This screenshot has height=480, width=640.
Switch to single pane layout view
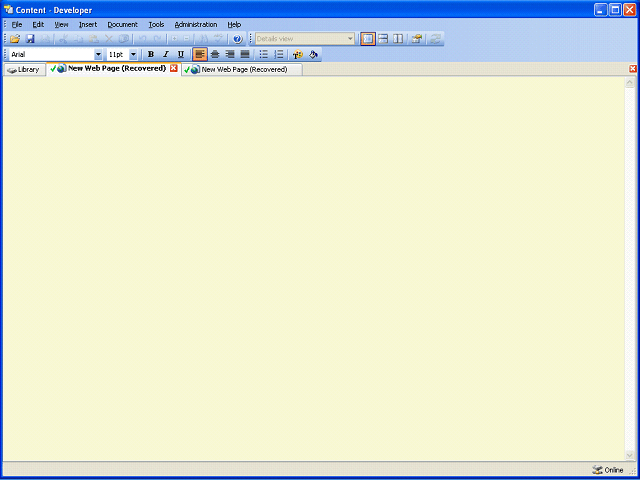tap(368, 39)
